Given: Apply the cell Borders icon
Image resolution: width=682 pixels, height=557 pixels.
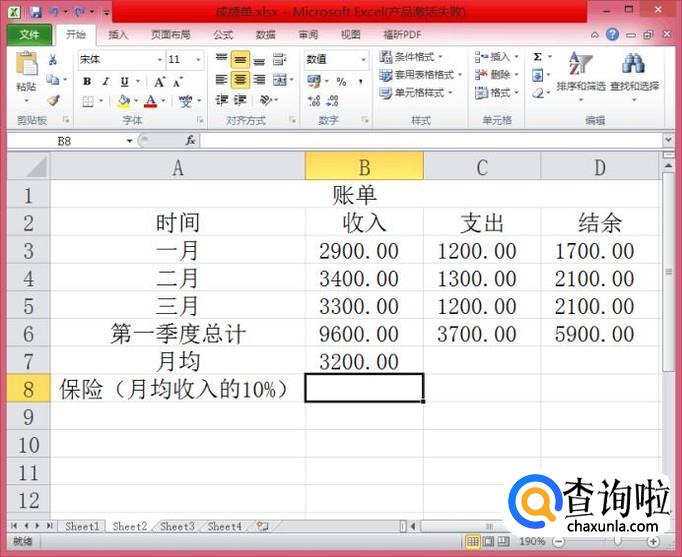Looking at the screenshot, I should (88, 102).
